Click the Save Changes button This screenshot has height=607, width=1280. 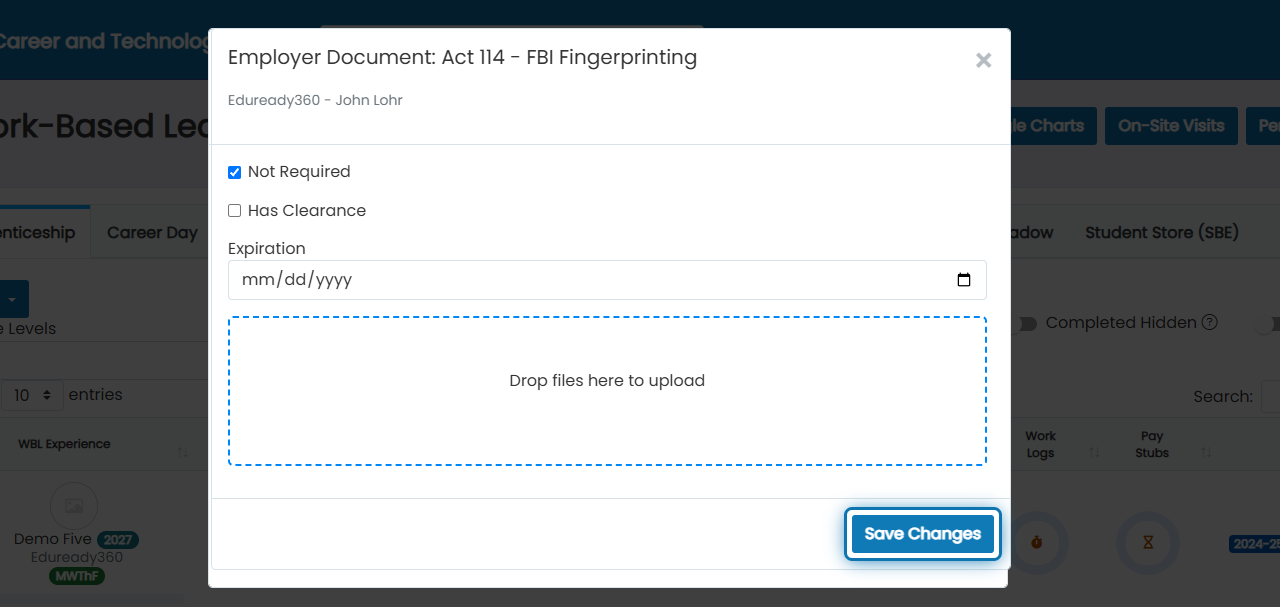(922, 534)
